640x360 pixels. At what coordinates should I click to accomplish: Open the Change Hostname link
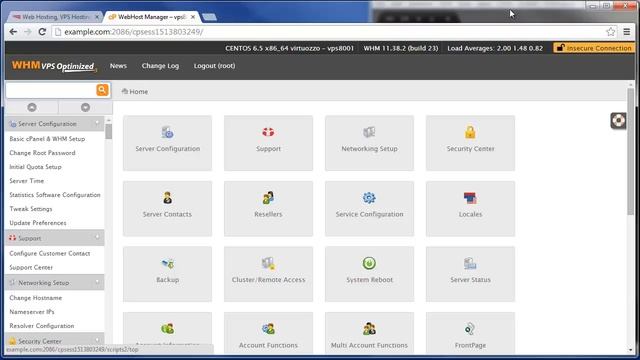point(36,298)
